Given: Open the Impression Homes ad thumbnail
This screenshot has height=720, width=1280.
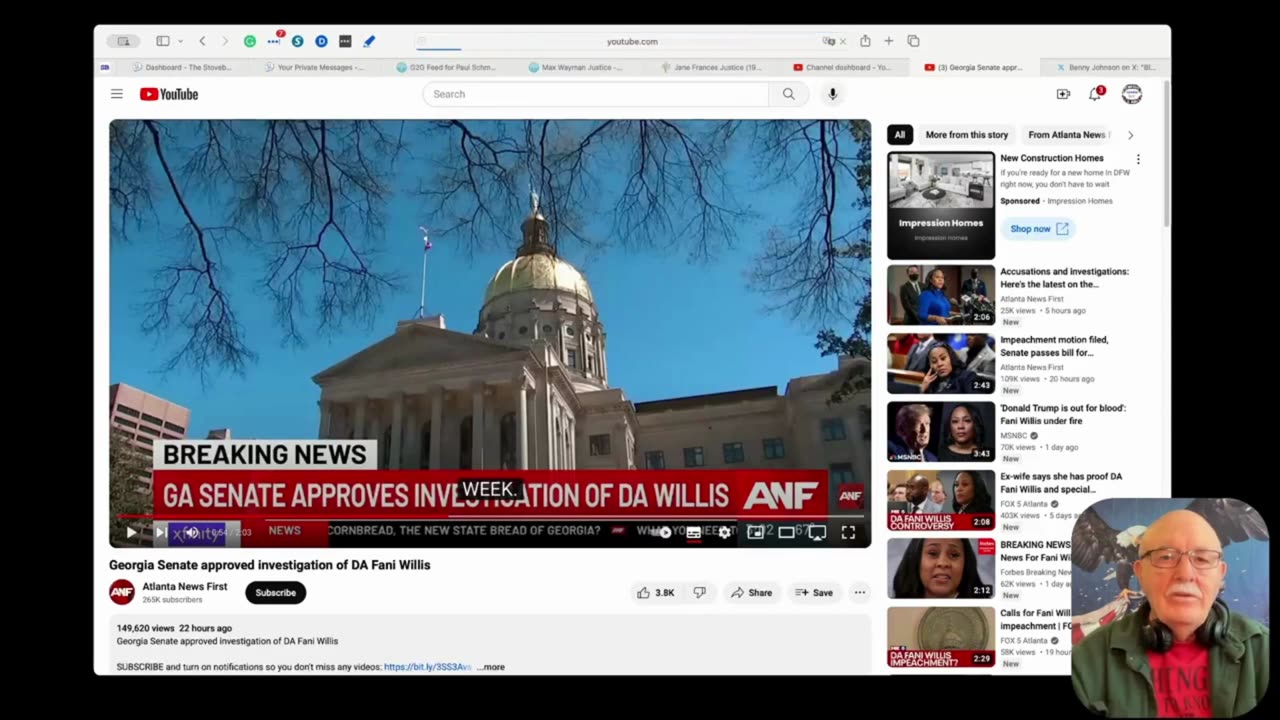Looking at the screenshot, I should point(941,205).
